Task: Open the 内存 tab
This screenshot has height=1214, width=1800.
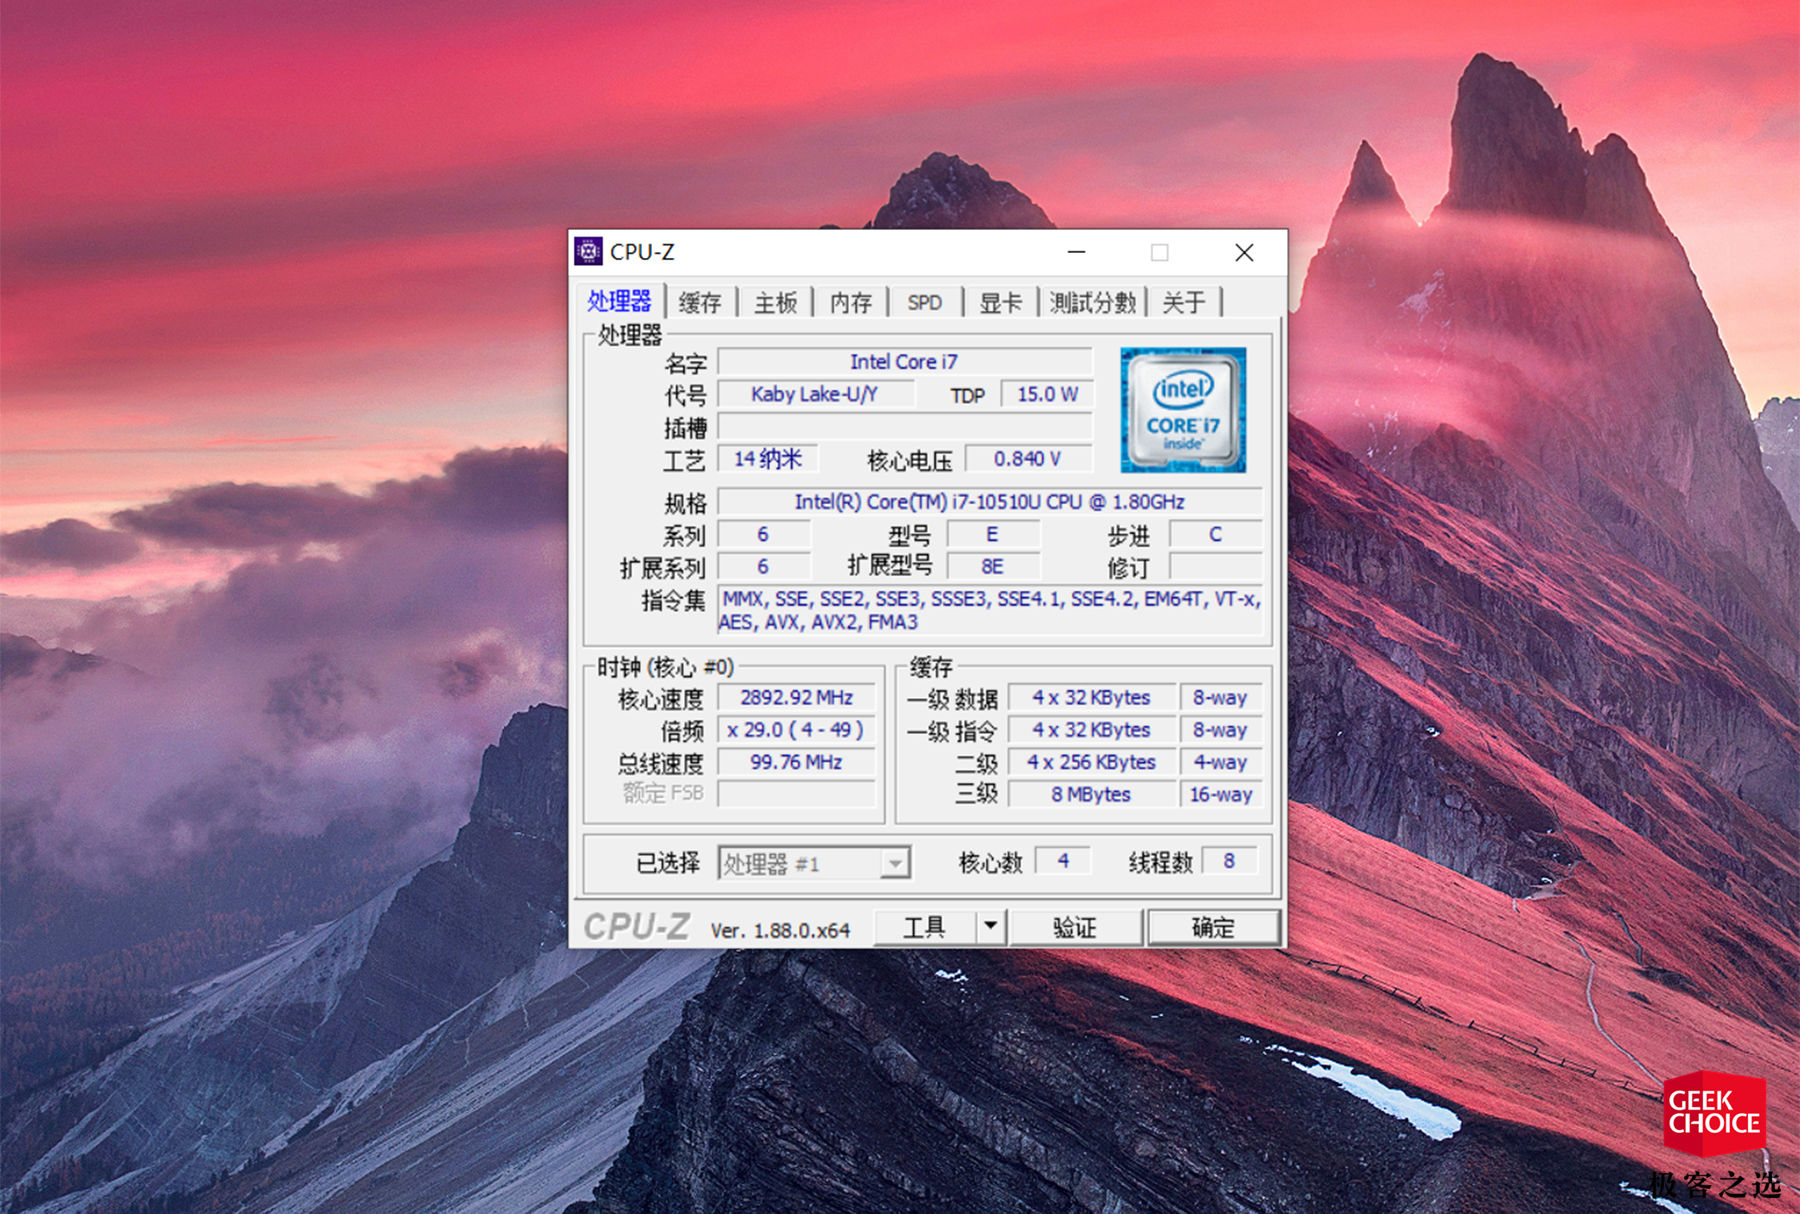Action: [x=851, y=302]
